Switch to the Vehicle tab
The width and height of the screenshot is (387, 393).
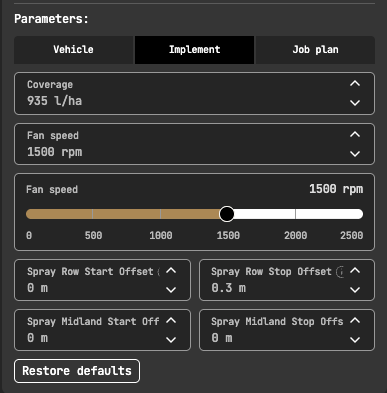[x=73, y=50]
